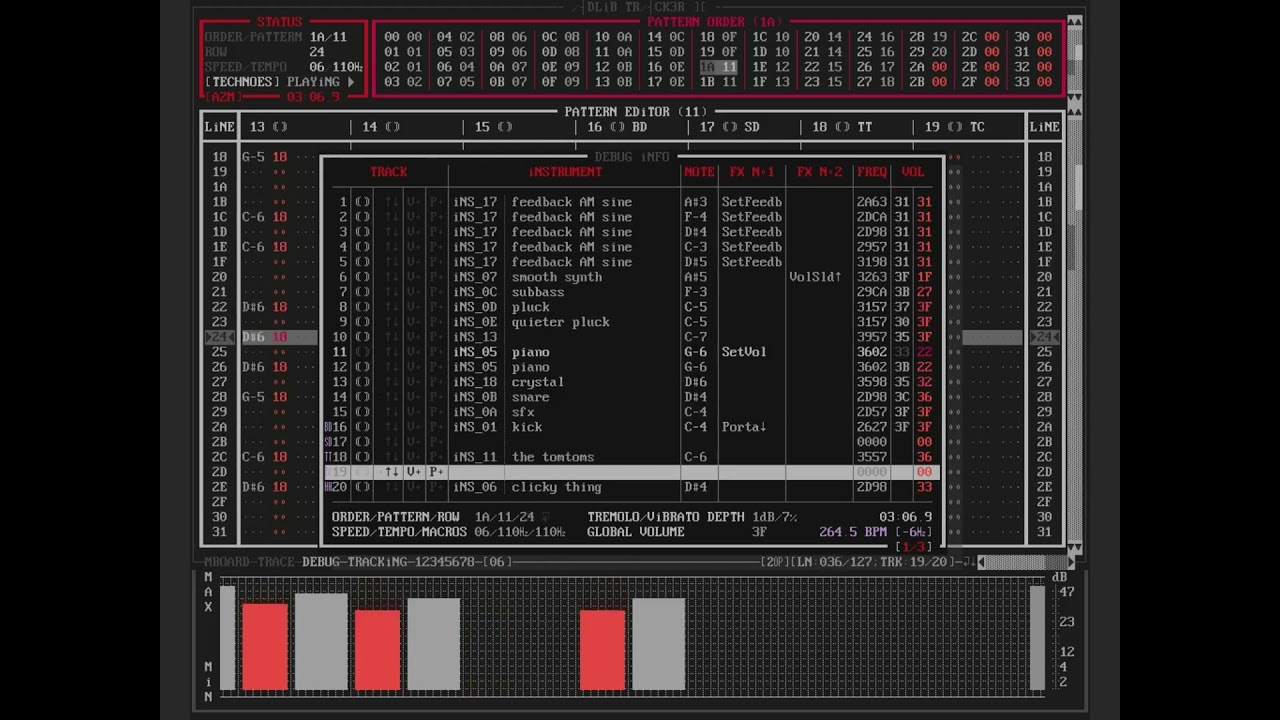Toggle the on/off marker of subbass track 7
The image size is (1280, 720).
[362, 292]
